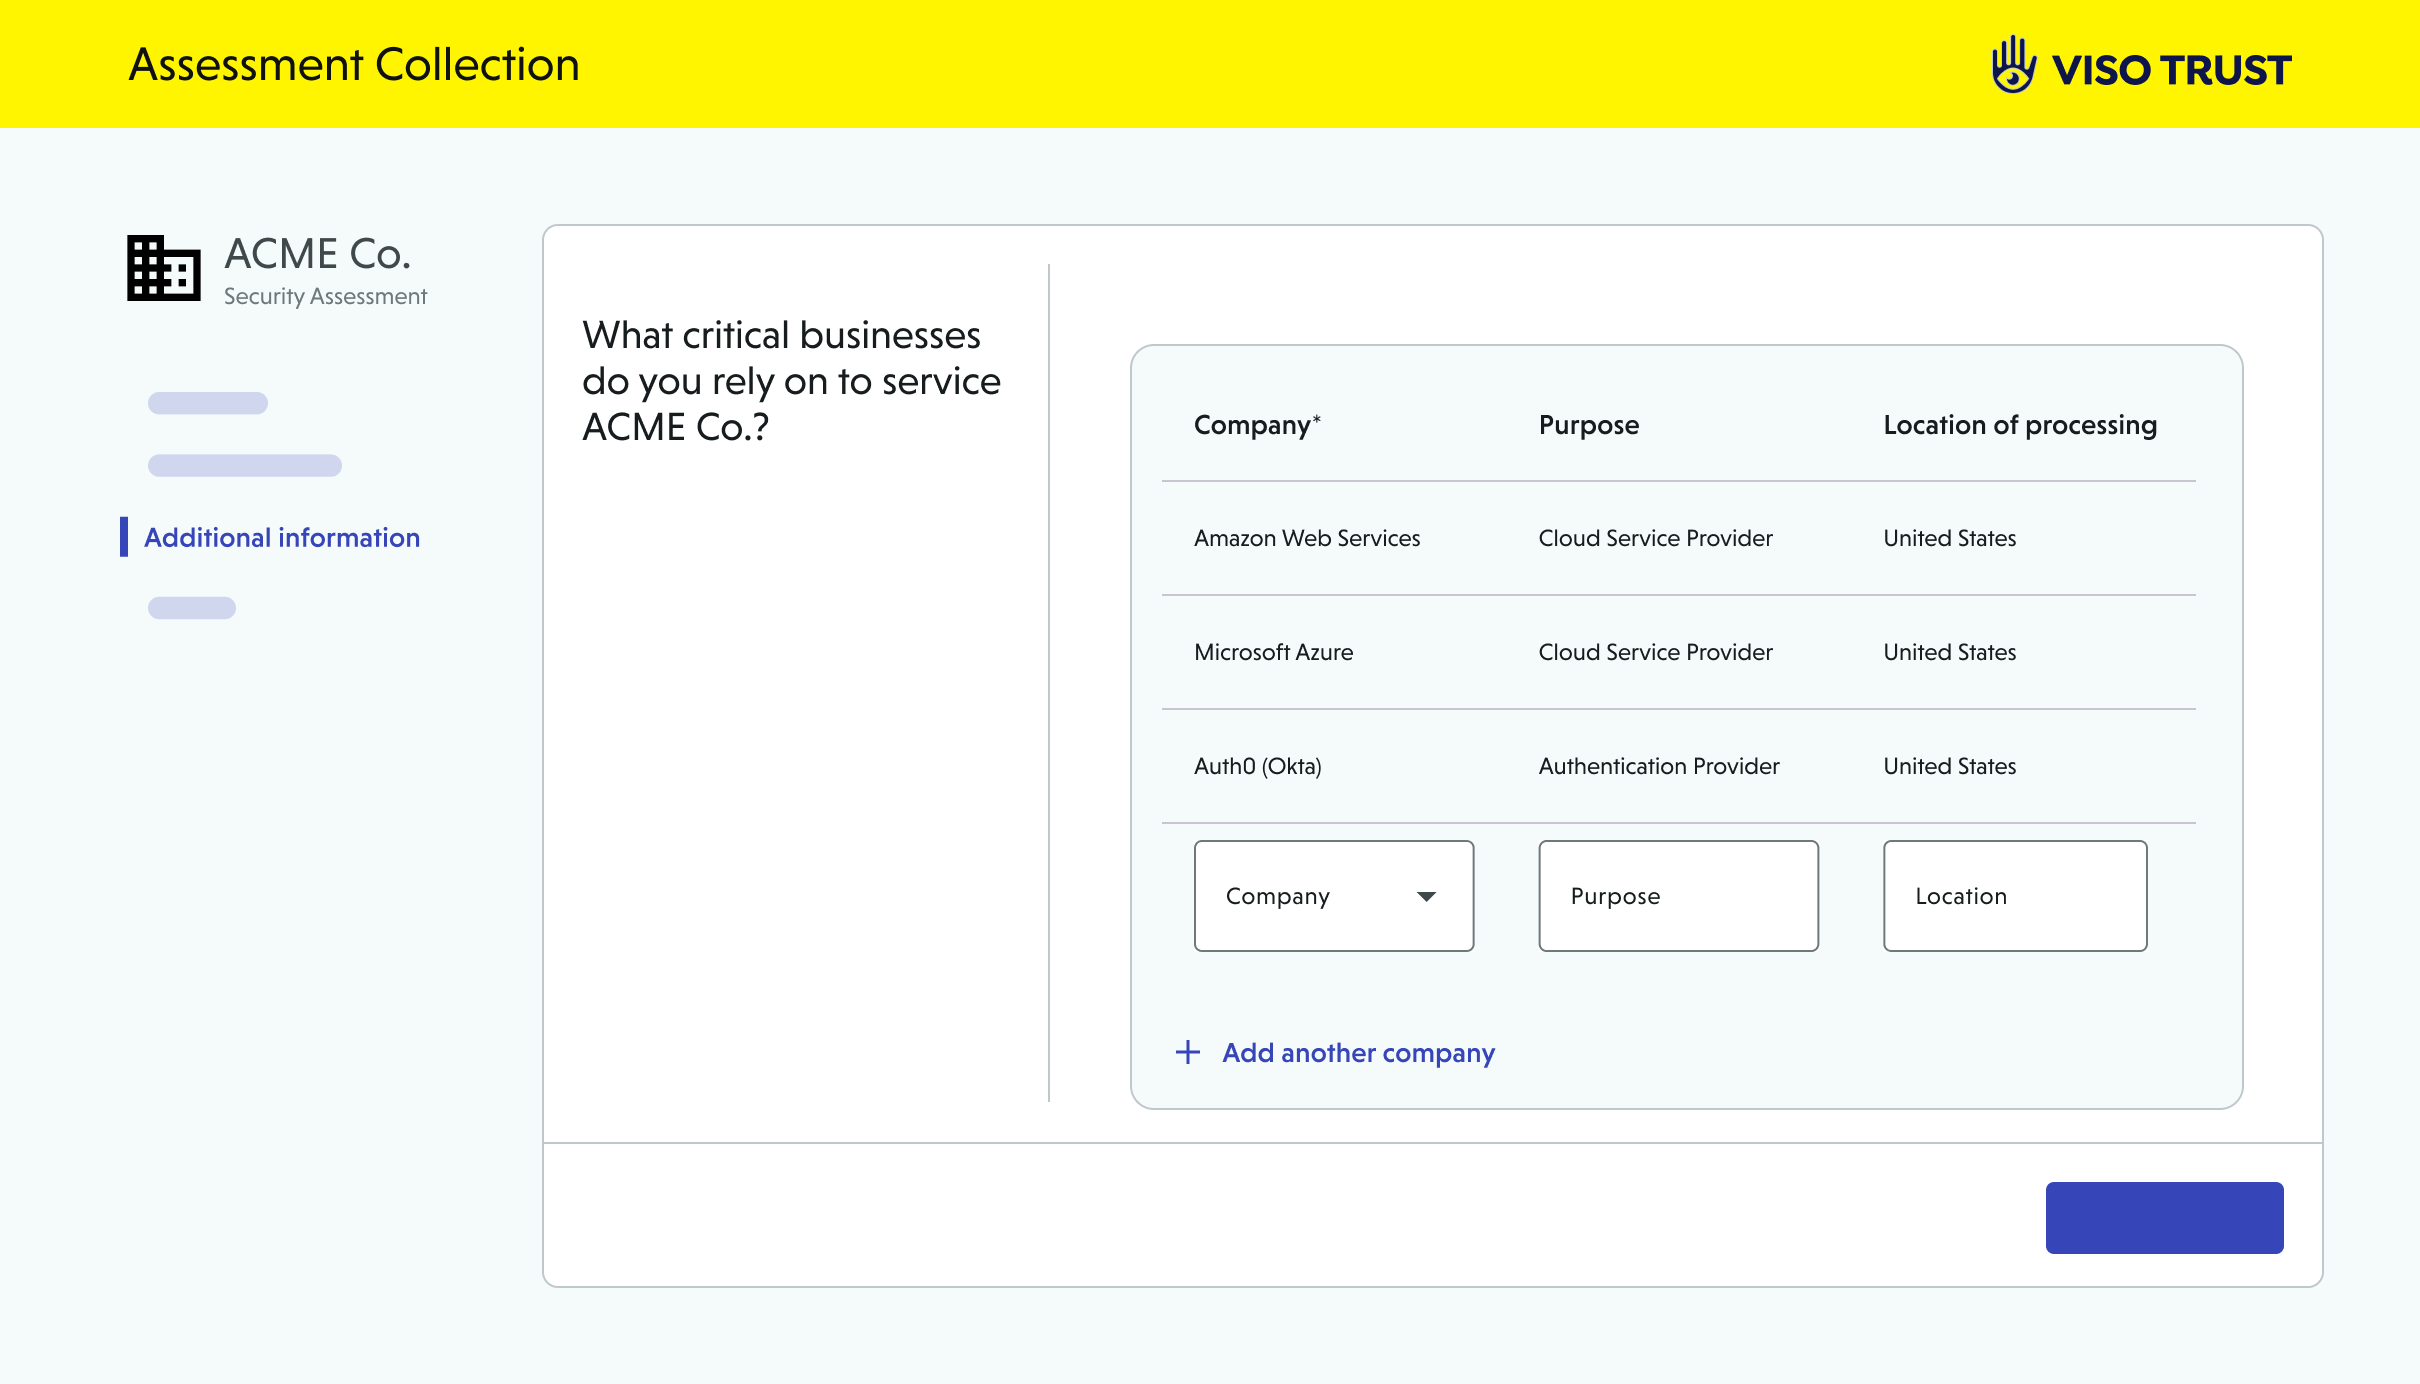Click the Amazon Web Services cell
Viewport: 2420px width, 1384px height.
click(x=1307, y=538)
